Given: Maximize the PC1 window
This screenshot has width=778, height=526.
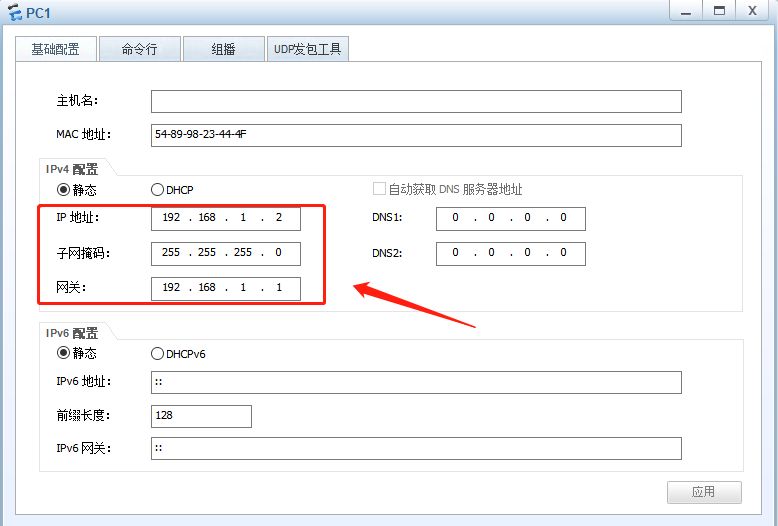Looking at the screenshot, I should coord(717,10).
